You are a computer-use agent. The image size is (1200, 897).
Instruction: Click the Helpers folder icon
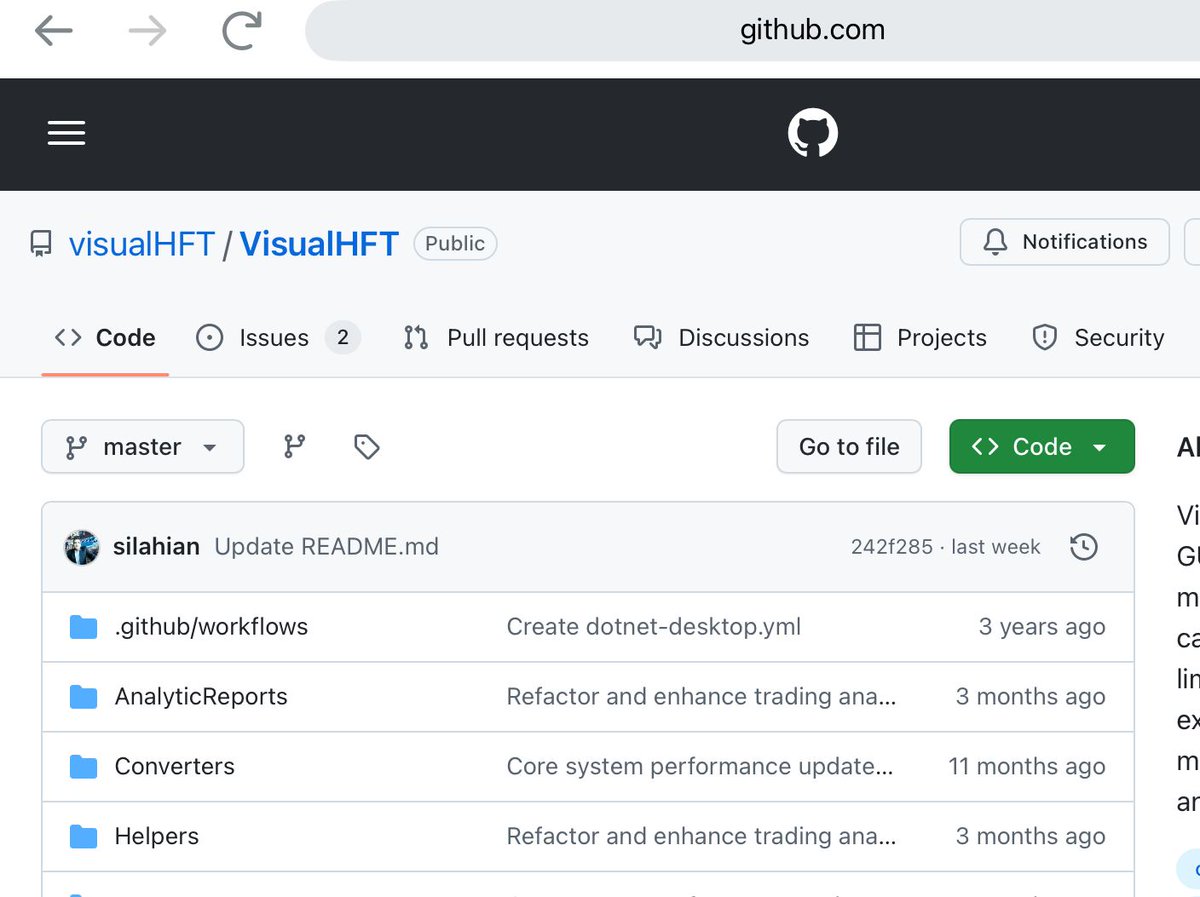[x=81, y=836]
